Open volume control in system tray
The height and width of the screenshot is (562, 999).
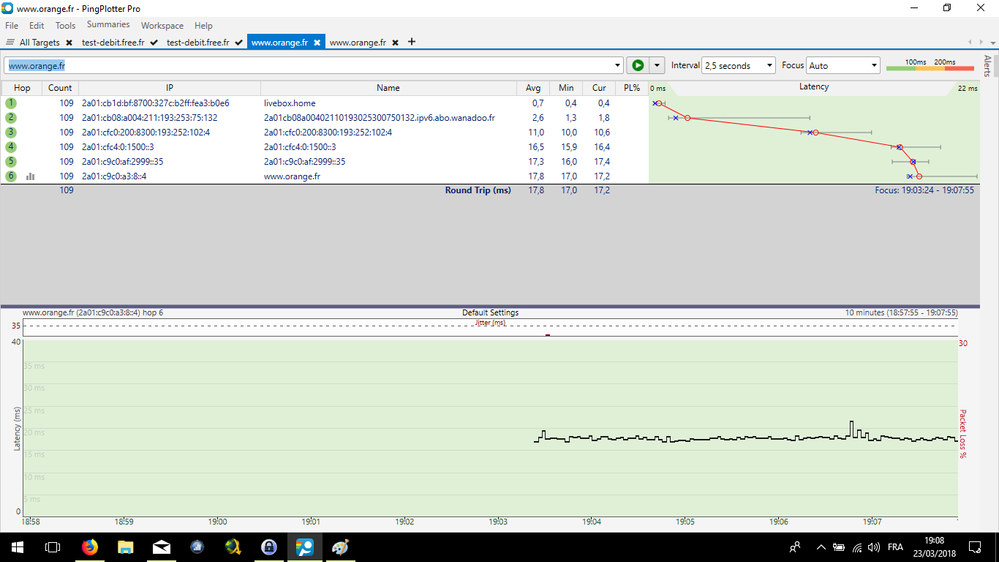(873, 547)
